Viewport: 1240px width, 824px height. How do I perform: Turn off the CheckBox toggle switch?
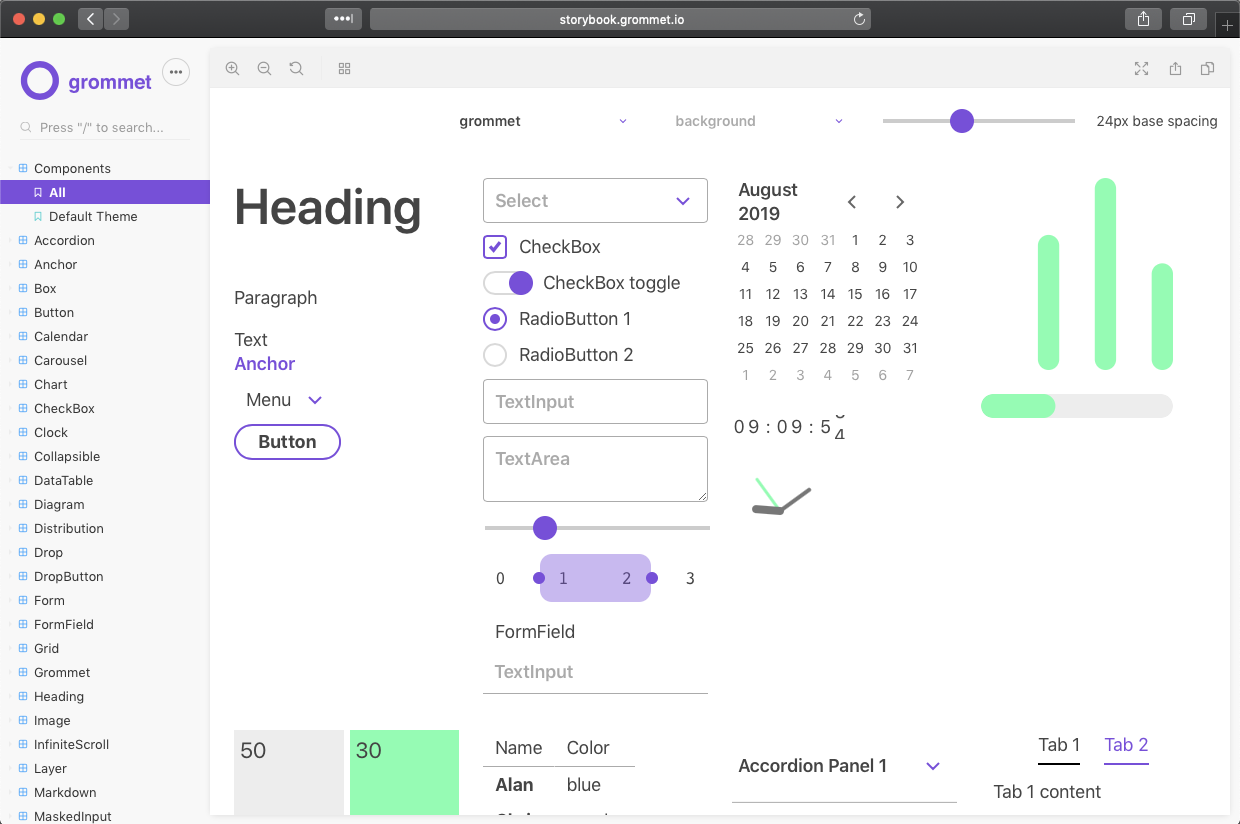tap(508, 283)
